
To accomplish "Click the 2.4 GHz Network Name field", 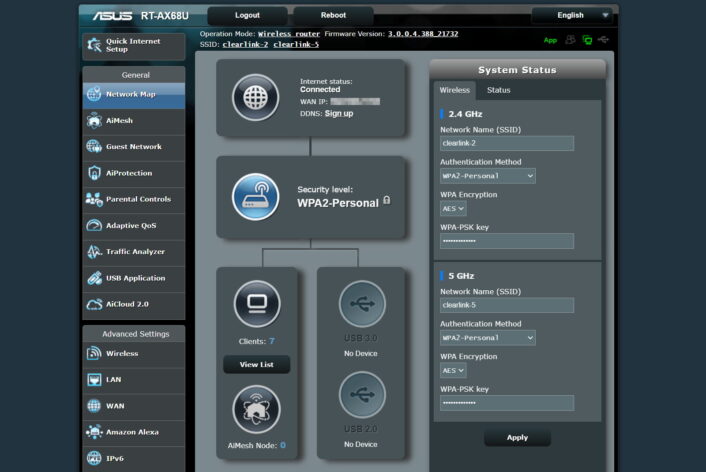I will (x=507, y=143).
